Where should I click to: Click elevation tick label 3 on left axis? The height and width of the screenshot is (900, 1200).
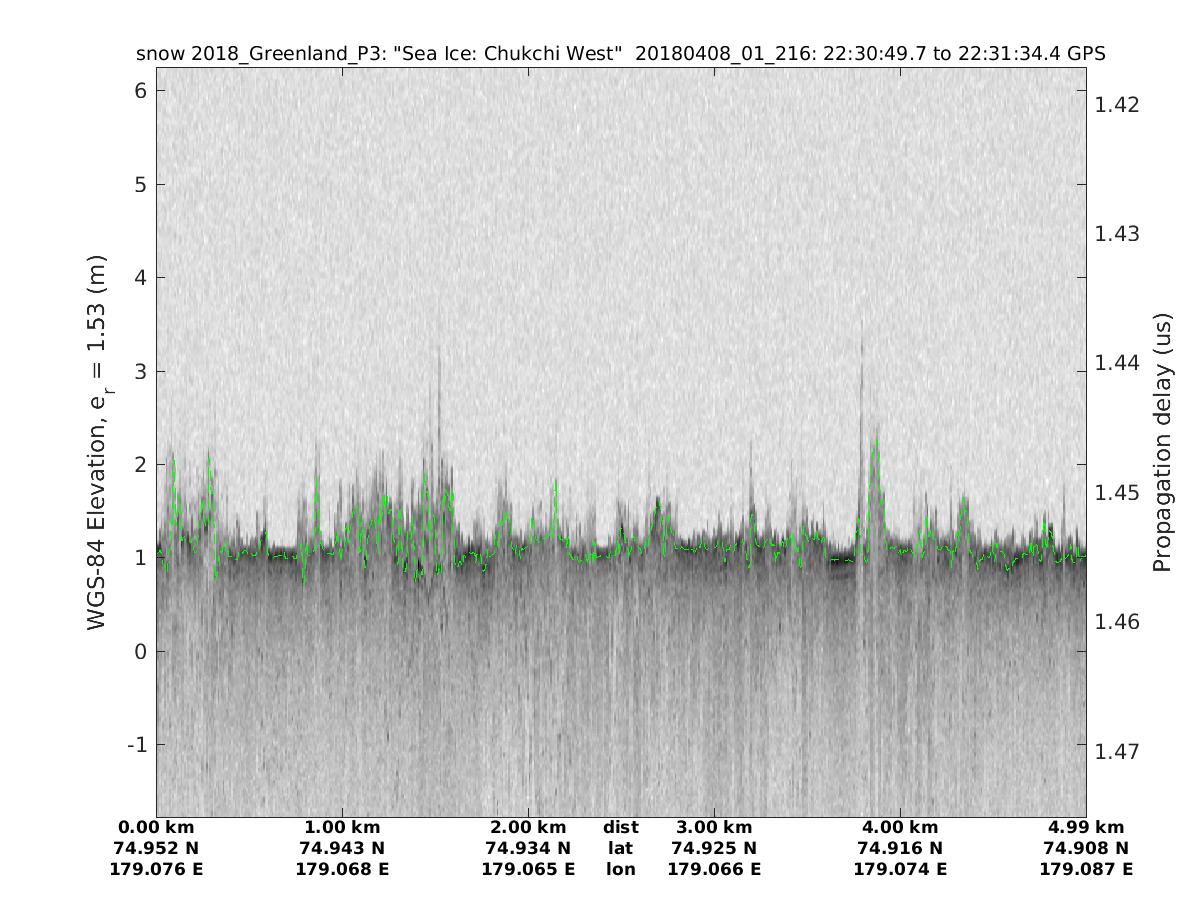pyautogui.click(x=141, y=371)
